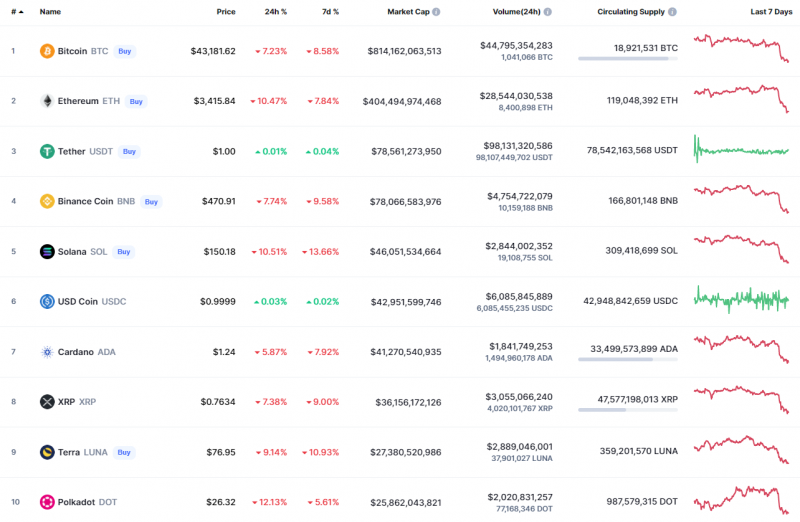This screenshot has height=522, width=800.
Task: Click the USD Coin logo
Action: 47,302
